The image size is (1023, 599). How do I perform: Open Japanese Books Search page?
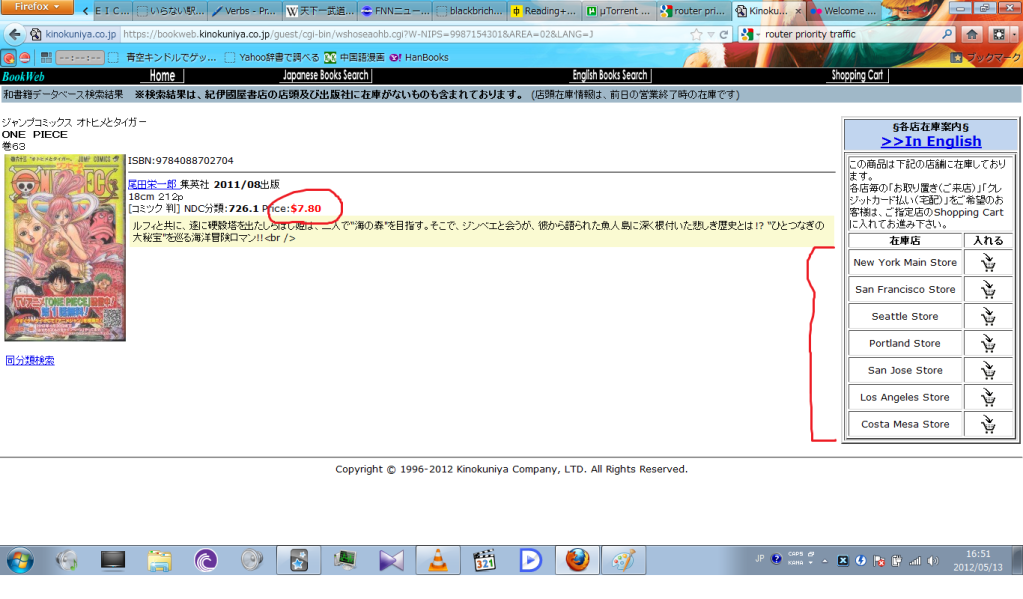(325, 75)
